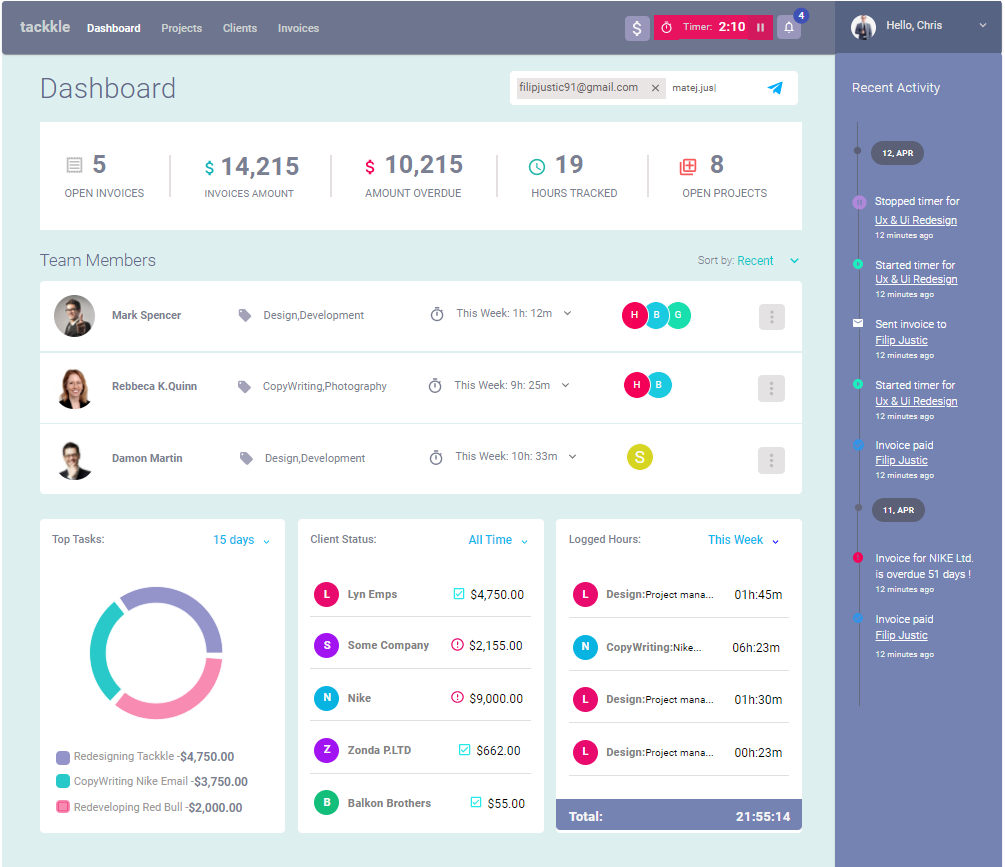Click the tag icon in Damon Martin's row
Viewport: 1005px width, 867px height.
point(245,458)
